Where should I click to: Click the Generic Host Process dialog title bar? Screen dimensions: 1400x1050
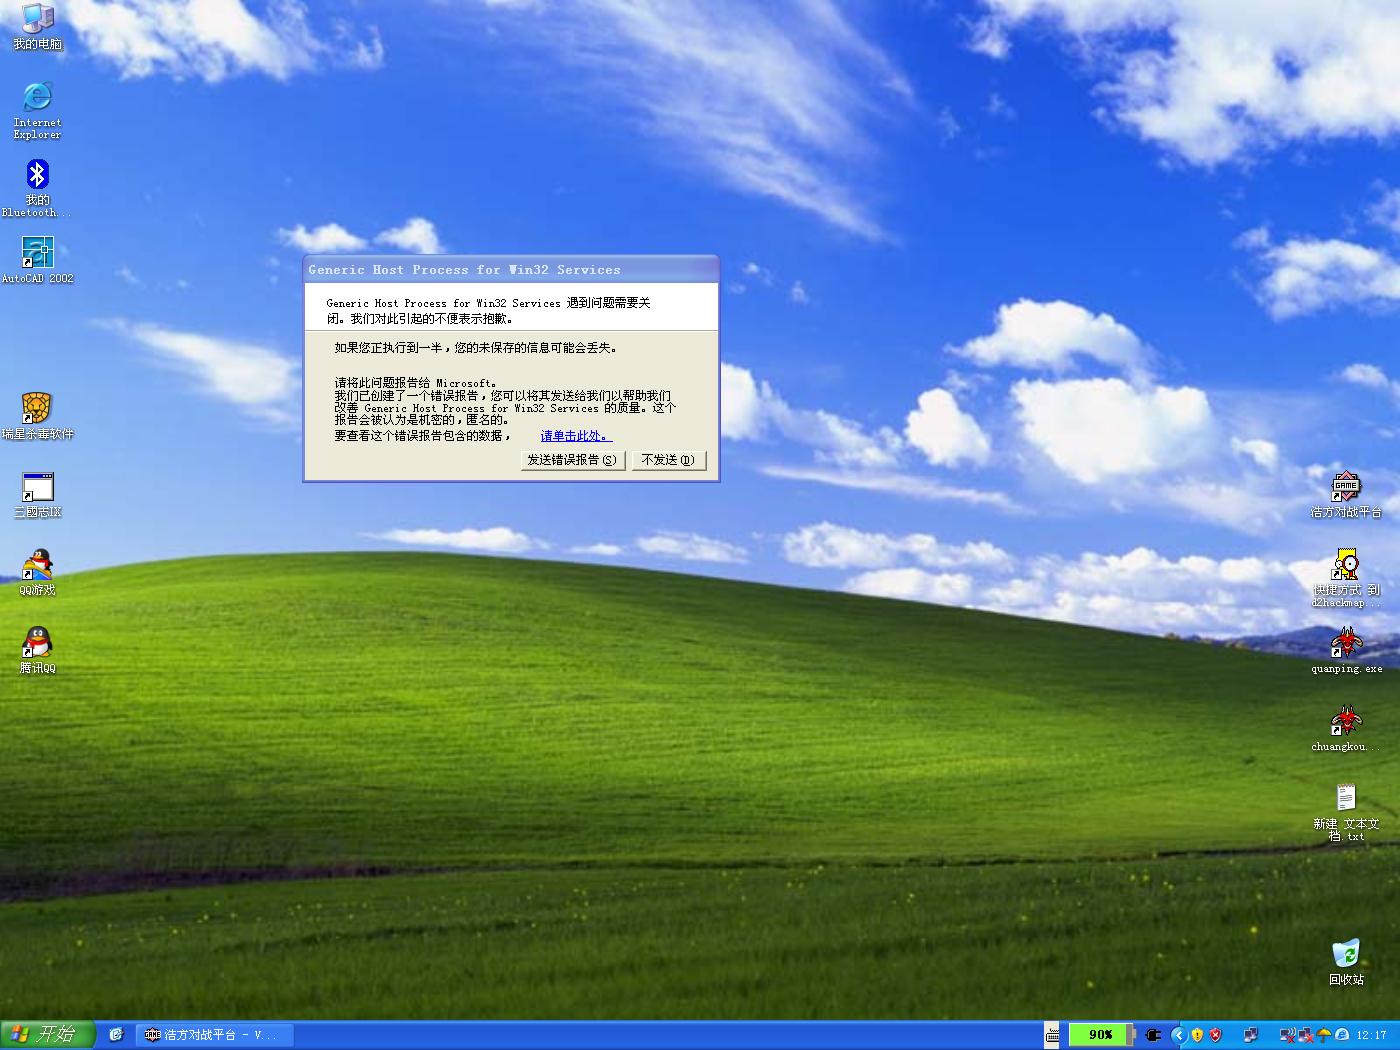[x=511, y=270]
